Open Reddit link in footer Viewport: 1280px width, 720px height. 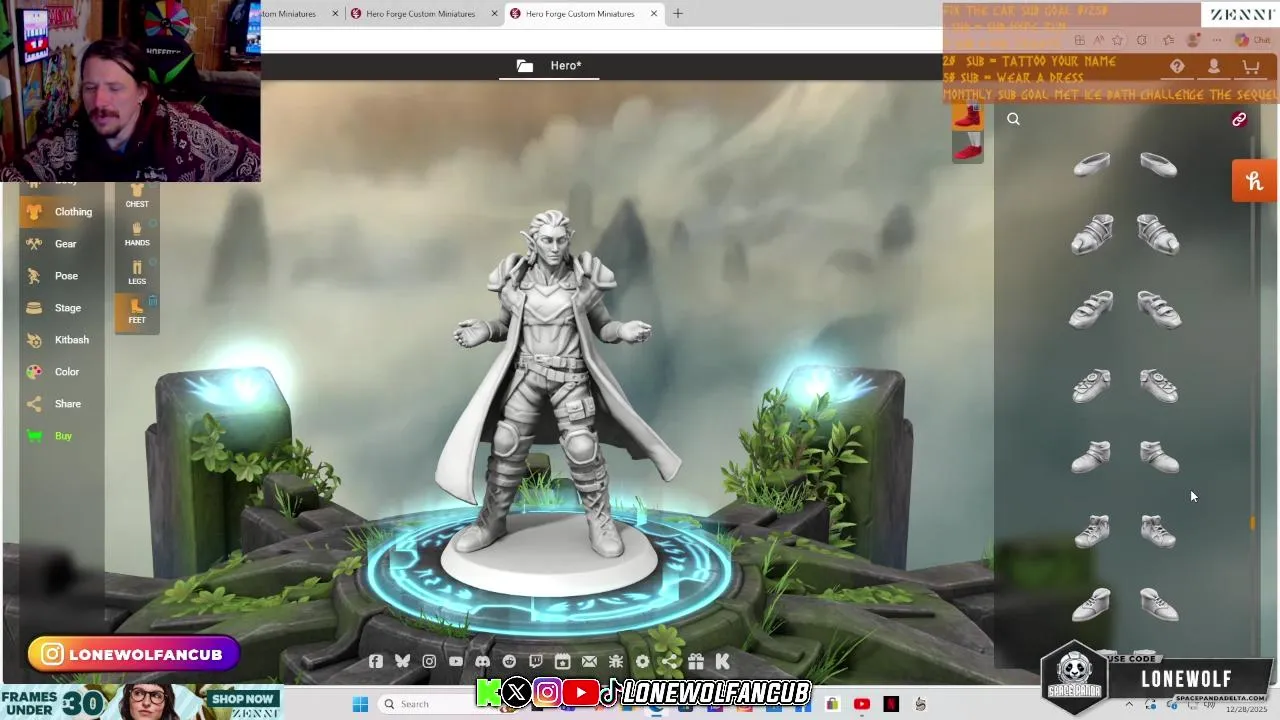pyautogui.click(x=509, y=661)
